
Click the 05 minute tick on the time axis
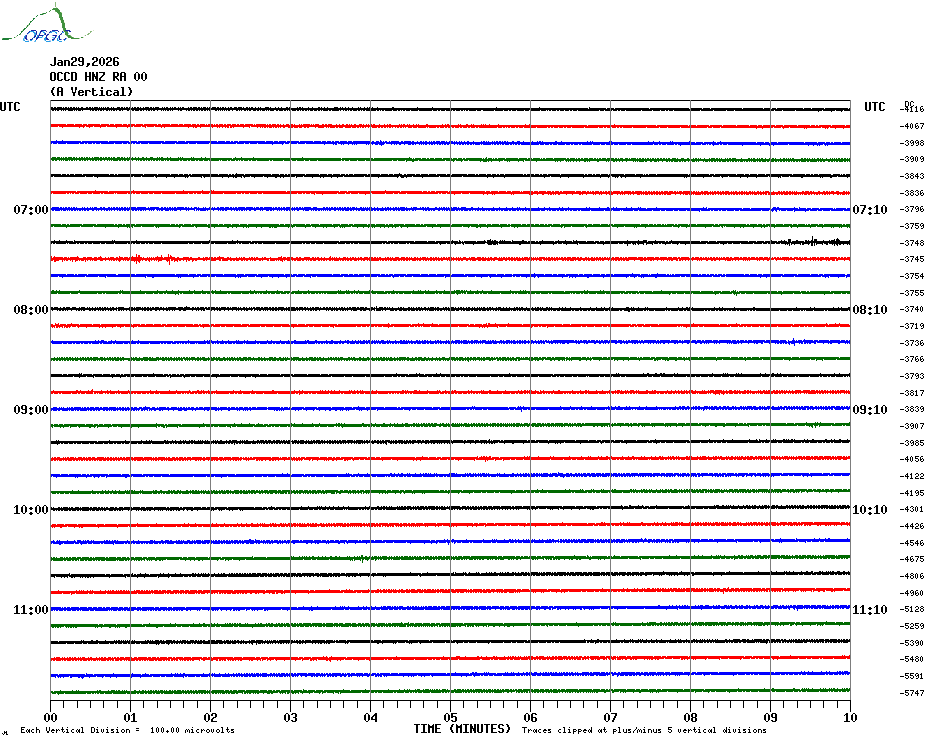coord(450,717)
